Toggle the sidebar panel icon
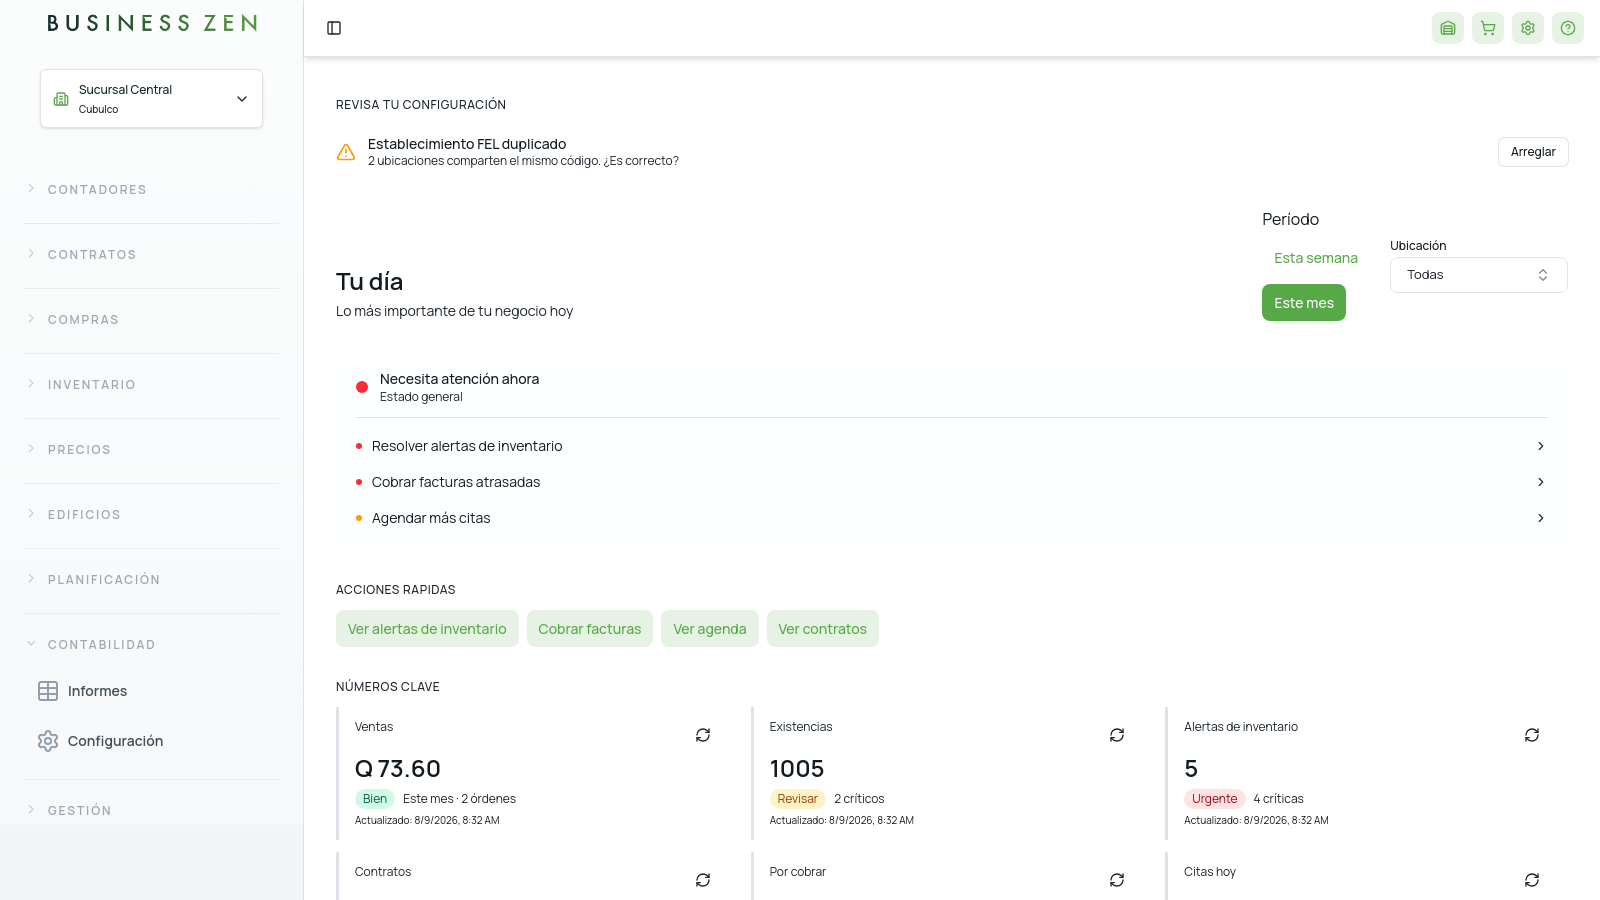The width and height of the screenshot is (1600, 900). point(334,28)
